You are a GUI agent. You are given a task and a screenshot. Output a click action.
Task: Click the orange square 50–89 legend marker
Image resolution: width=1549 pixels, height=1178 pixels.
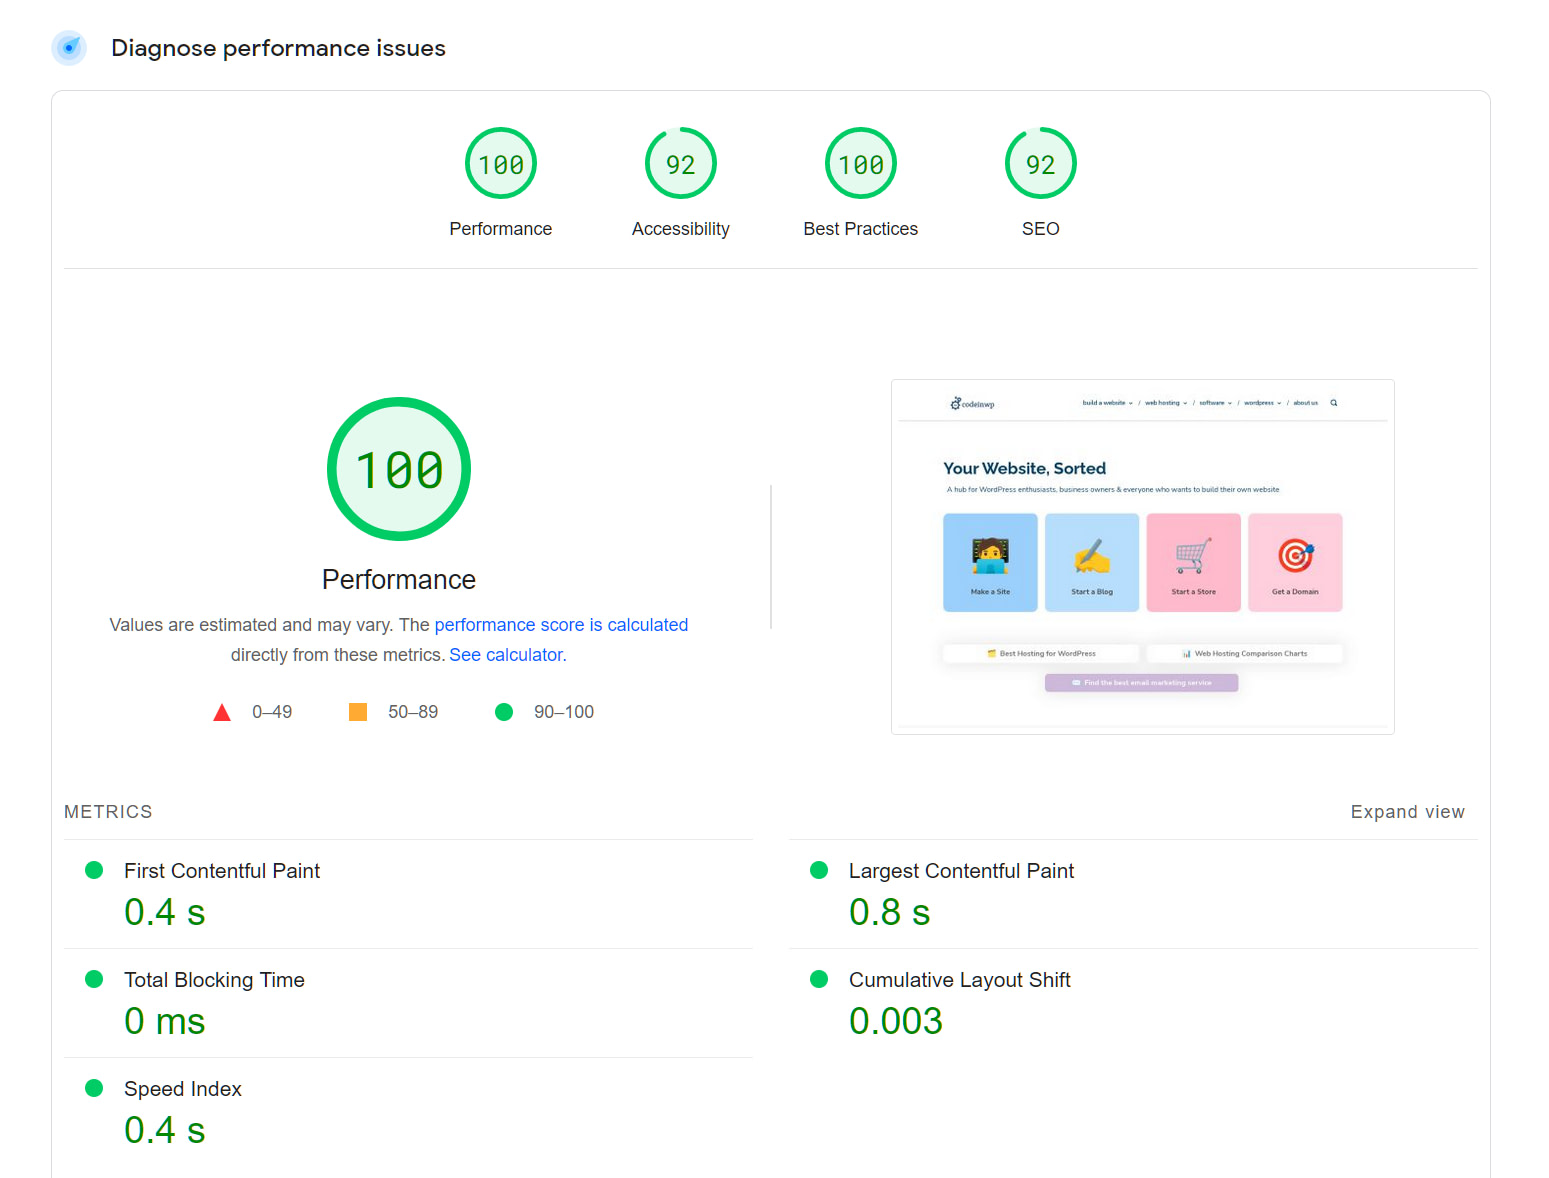pyautogui.click(x=358, y=711)
